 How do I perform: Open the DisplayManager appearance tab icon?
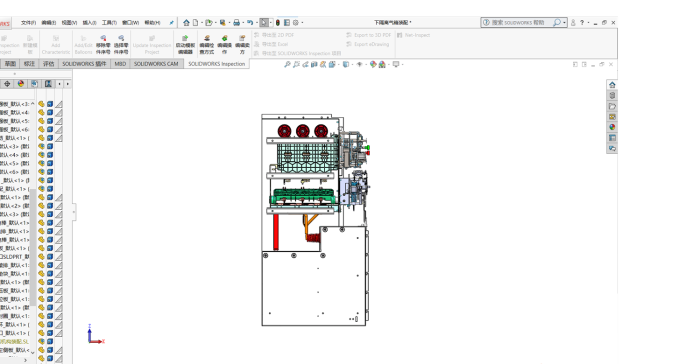click(21, 84)
